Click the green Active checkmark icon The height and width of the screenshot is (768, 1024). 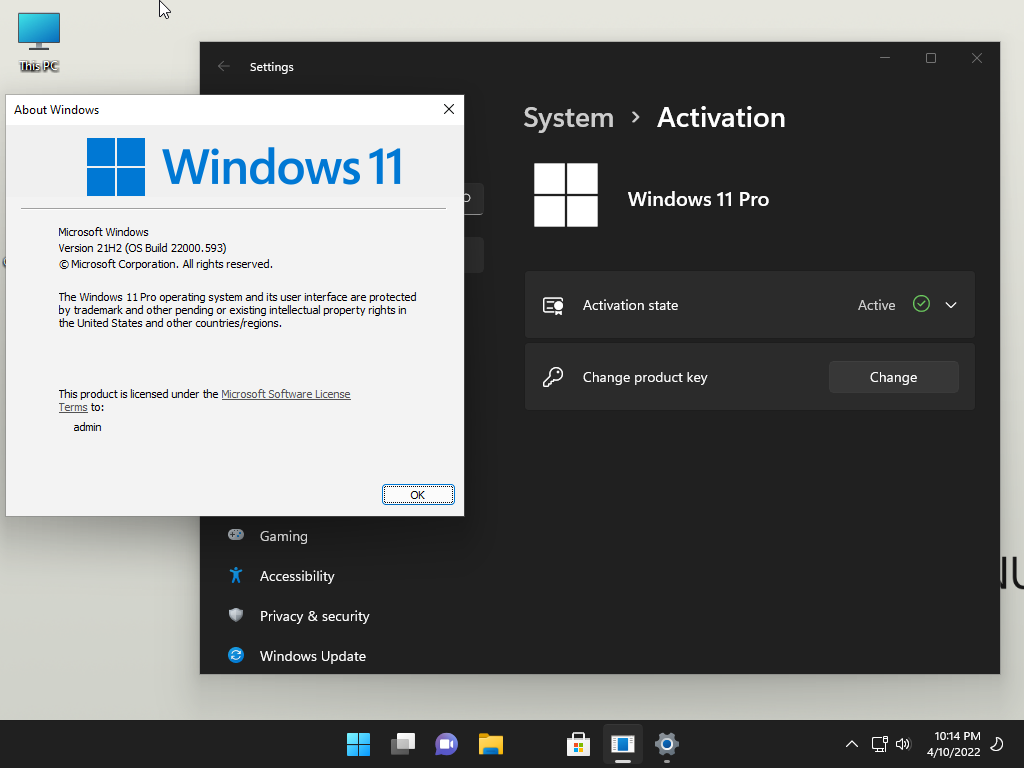tap(921, 304)
